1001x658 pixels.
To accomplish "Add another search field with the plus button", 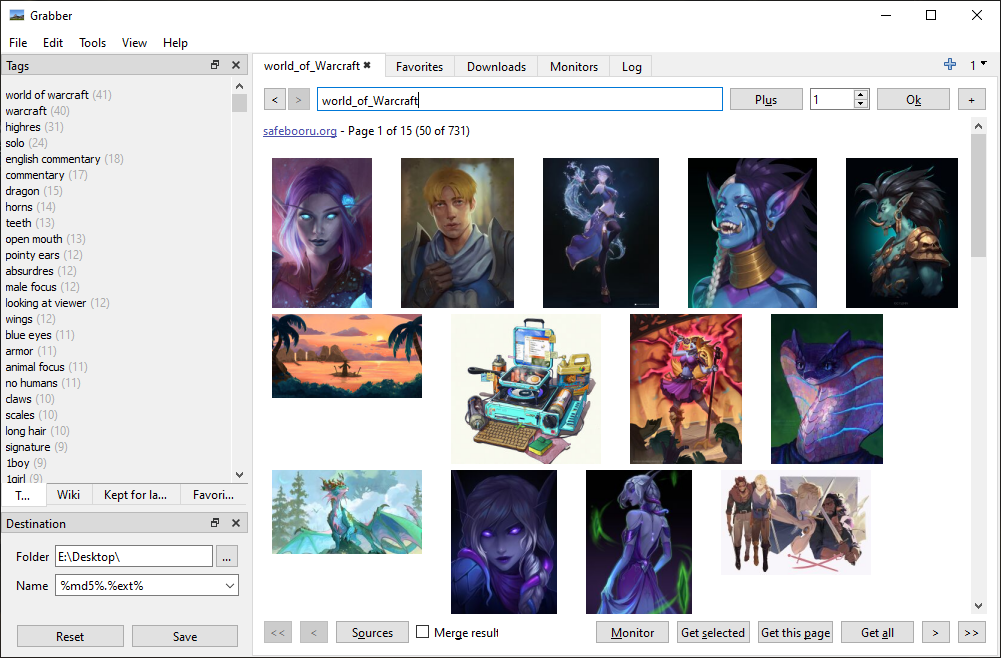I will (971, 100).
